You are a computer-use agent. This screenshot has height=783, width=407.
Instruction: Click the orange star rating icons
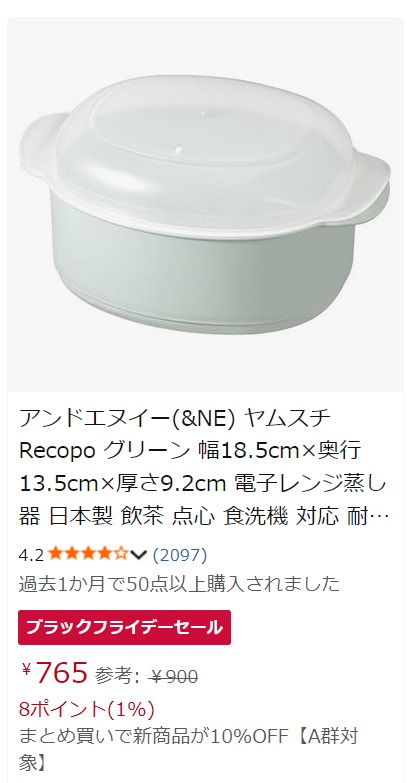(x=88, y=554)
